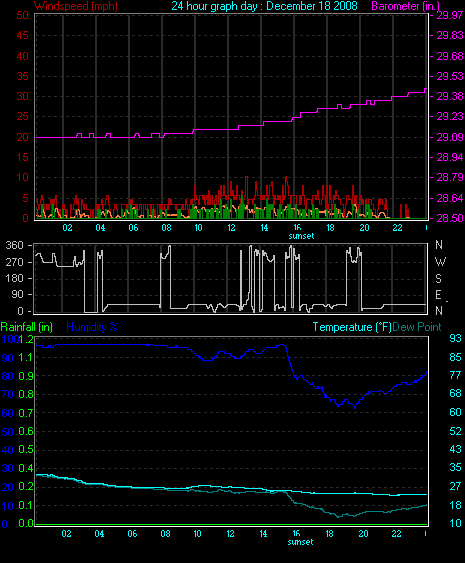Click the 29.97 barometer scale value
The image size is (465, 563).
tap(450, 15)
